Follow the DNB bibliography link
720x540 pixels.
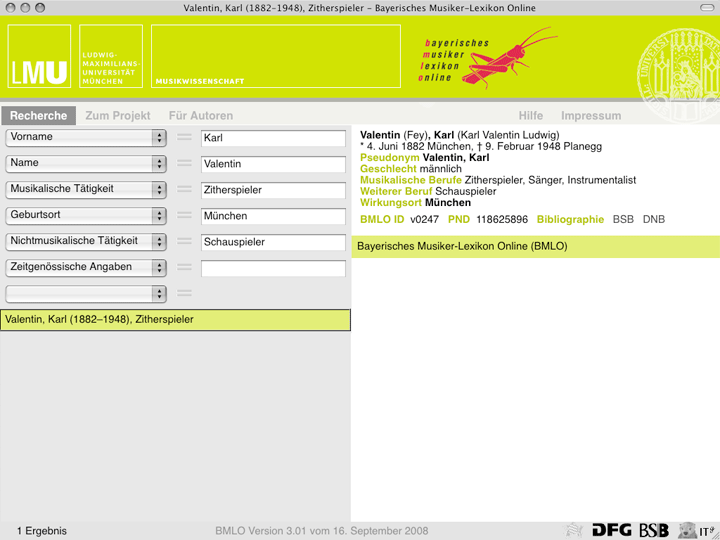pos(653,219)
